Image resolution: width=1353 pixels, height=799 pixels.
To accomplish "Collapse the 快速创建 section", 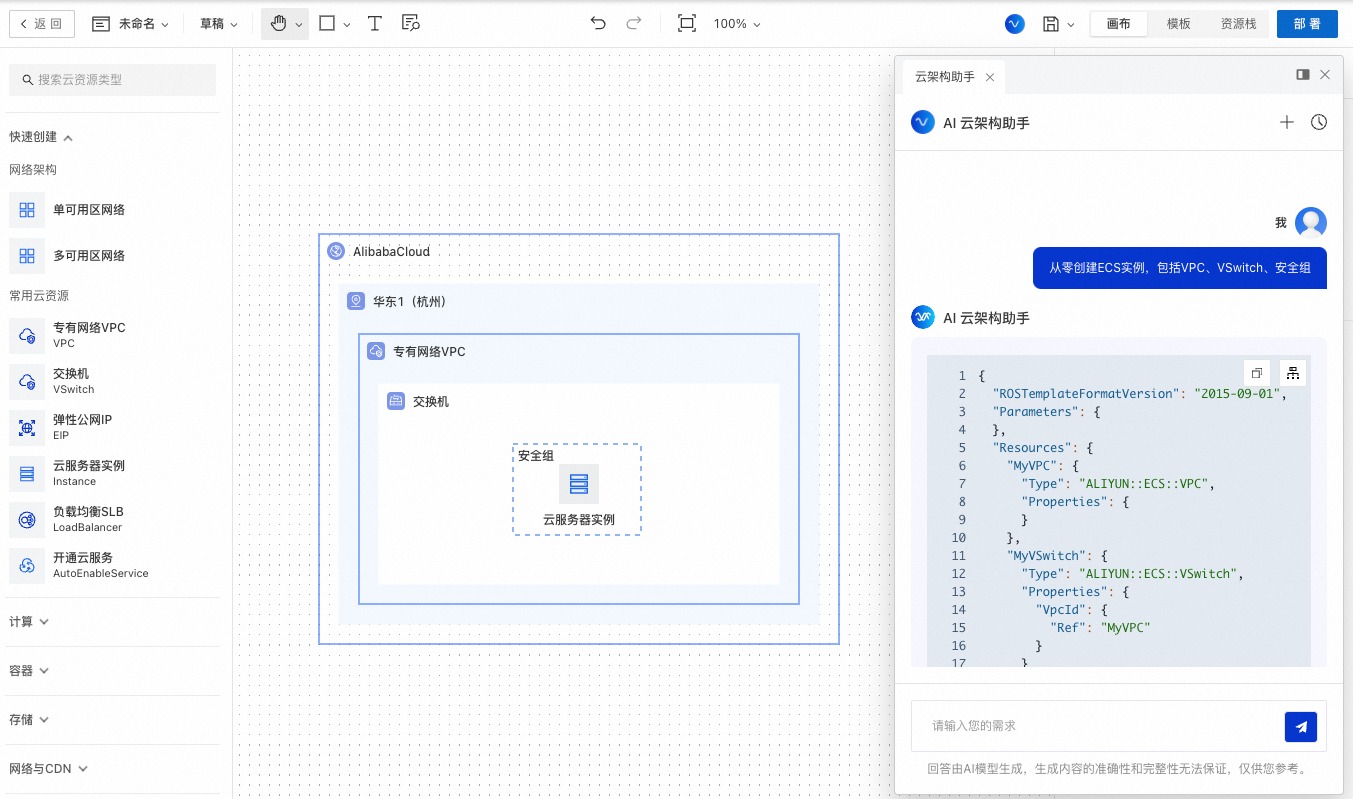I will click(41, 137).
